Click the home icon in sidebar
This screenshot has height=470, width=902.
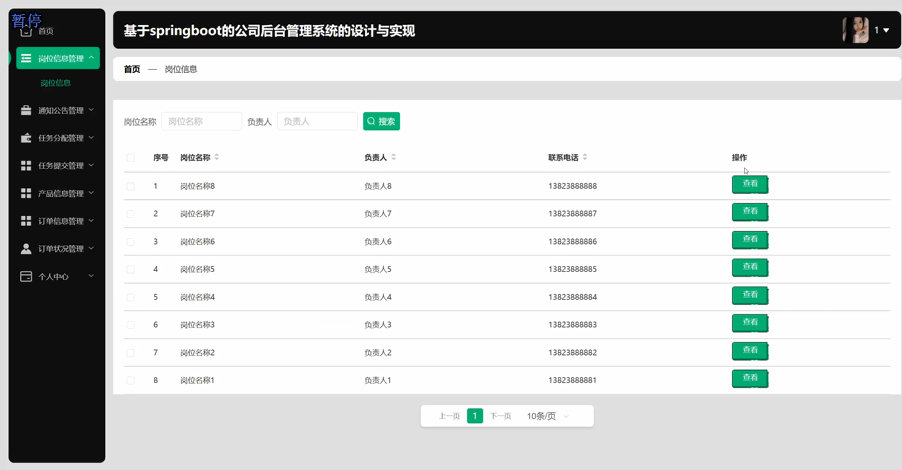click(26, 31)
